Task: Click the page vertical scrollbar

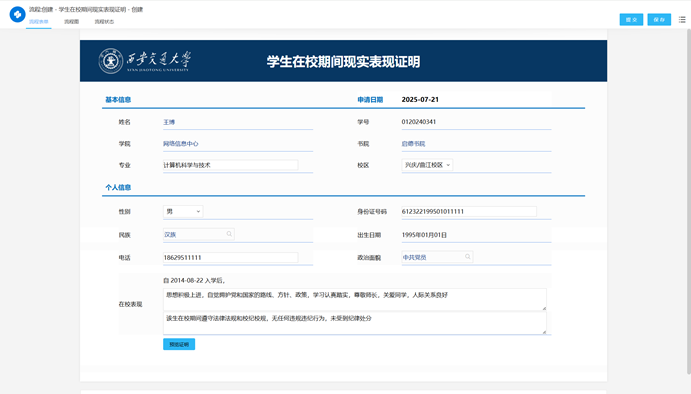Action: [688, 201]
